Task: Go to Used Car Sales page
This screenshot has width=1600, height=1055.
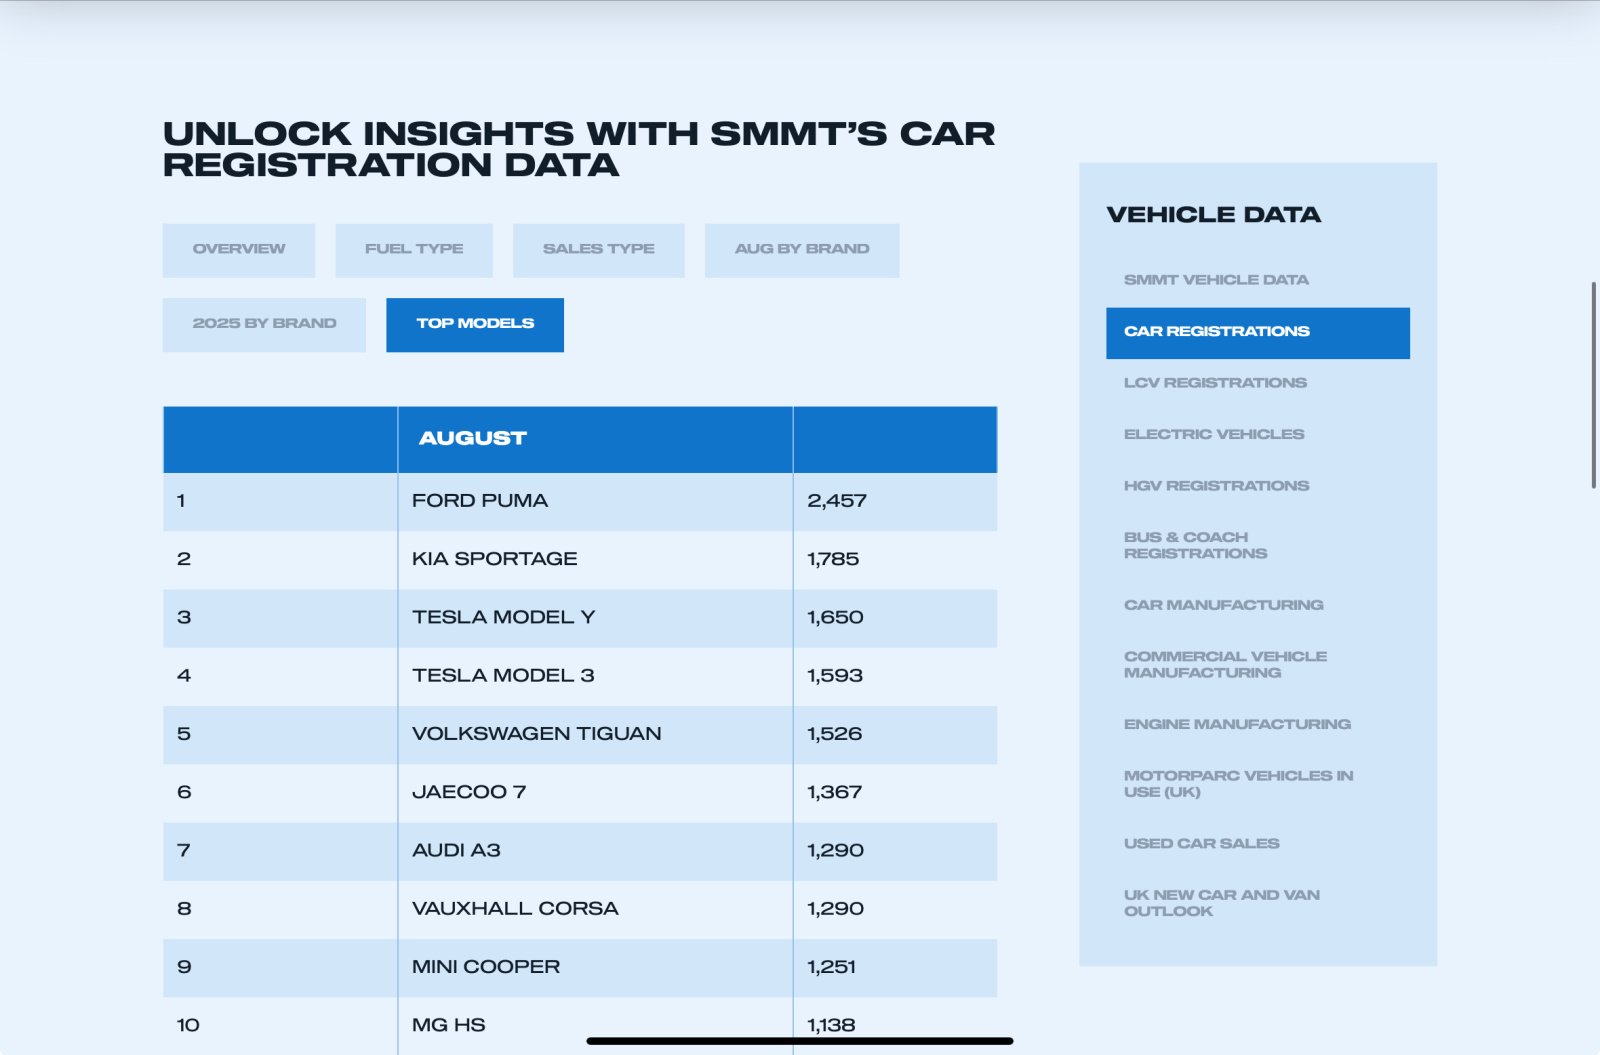Action: click(1201, 843)
